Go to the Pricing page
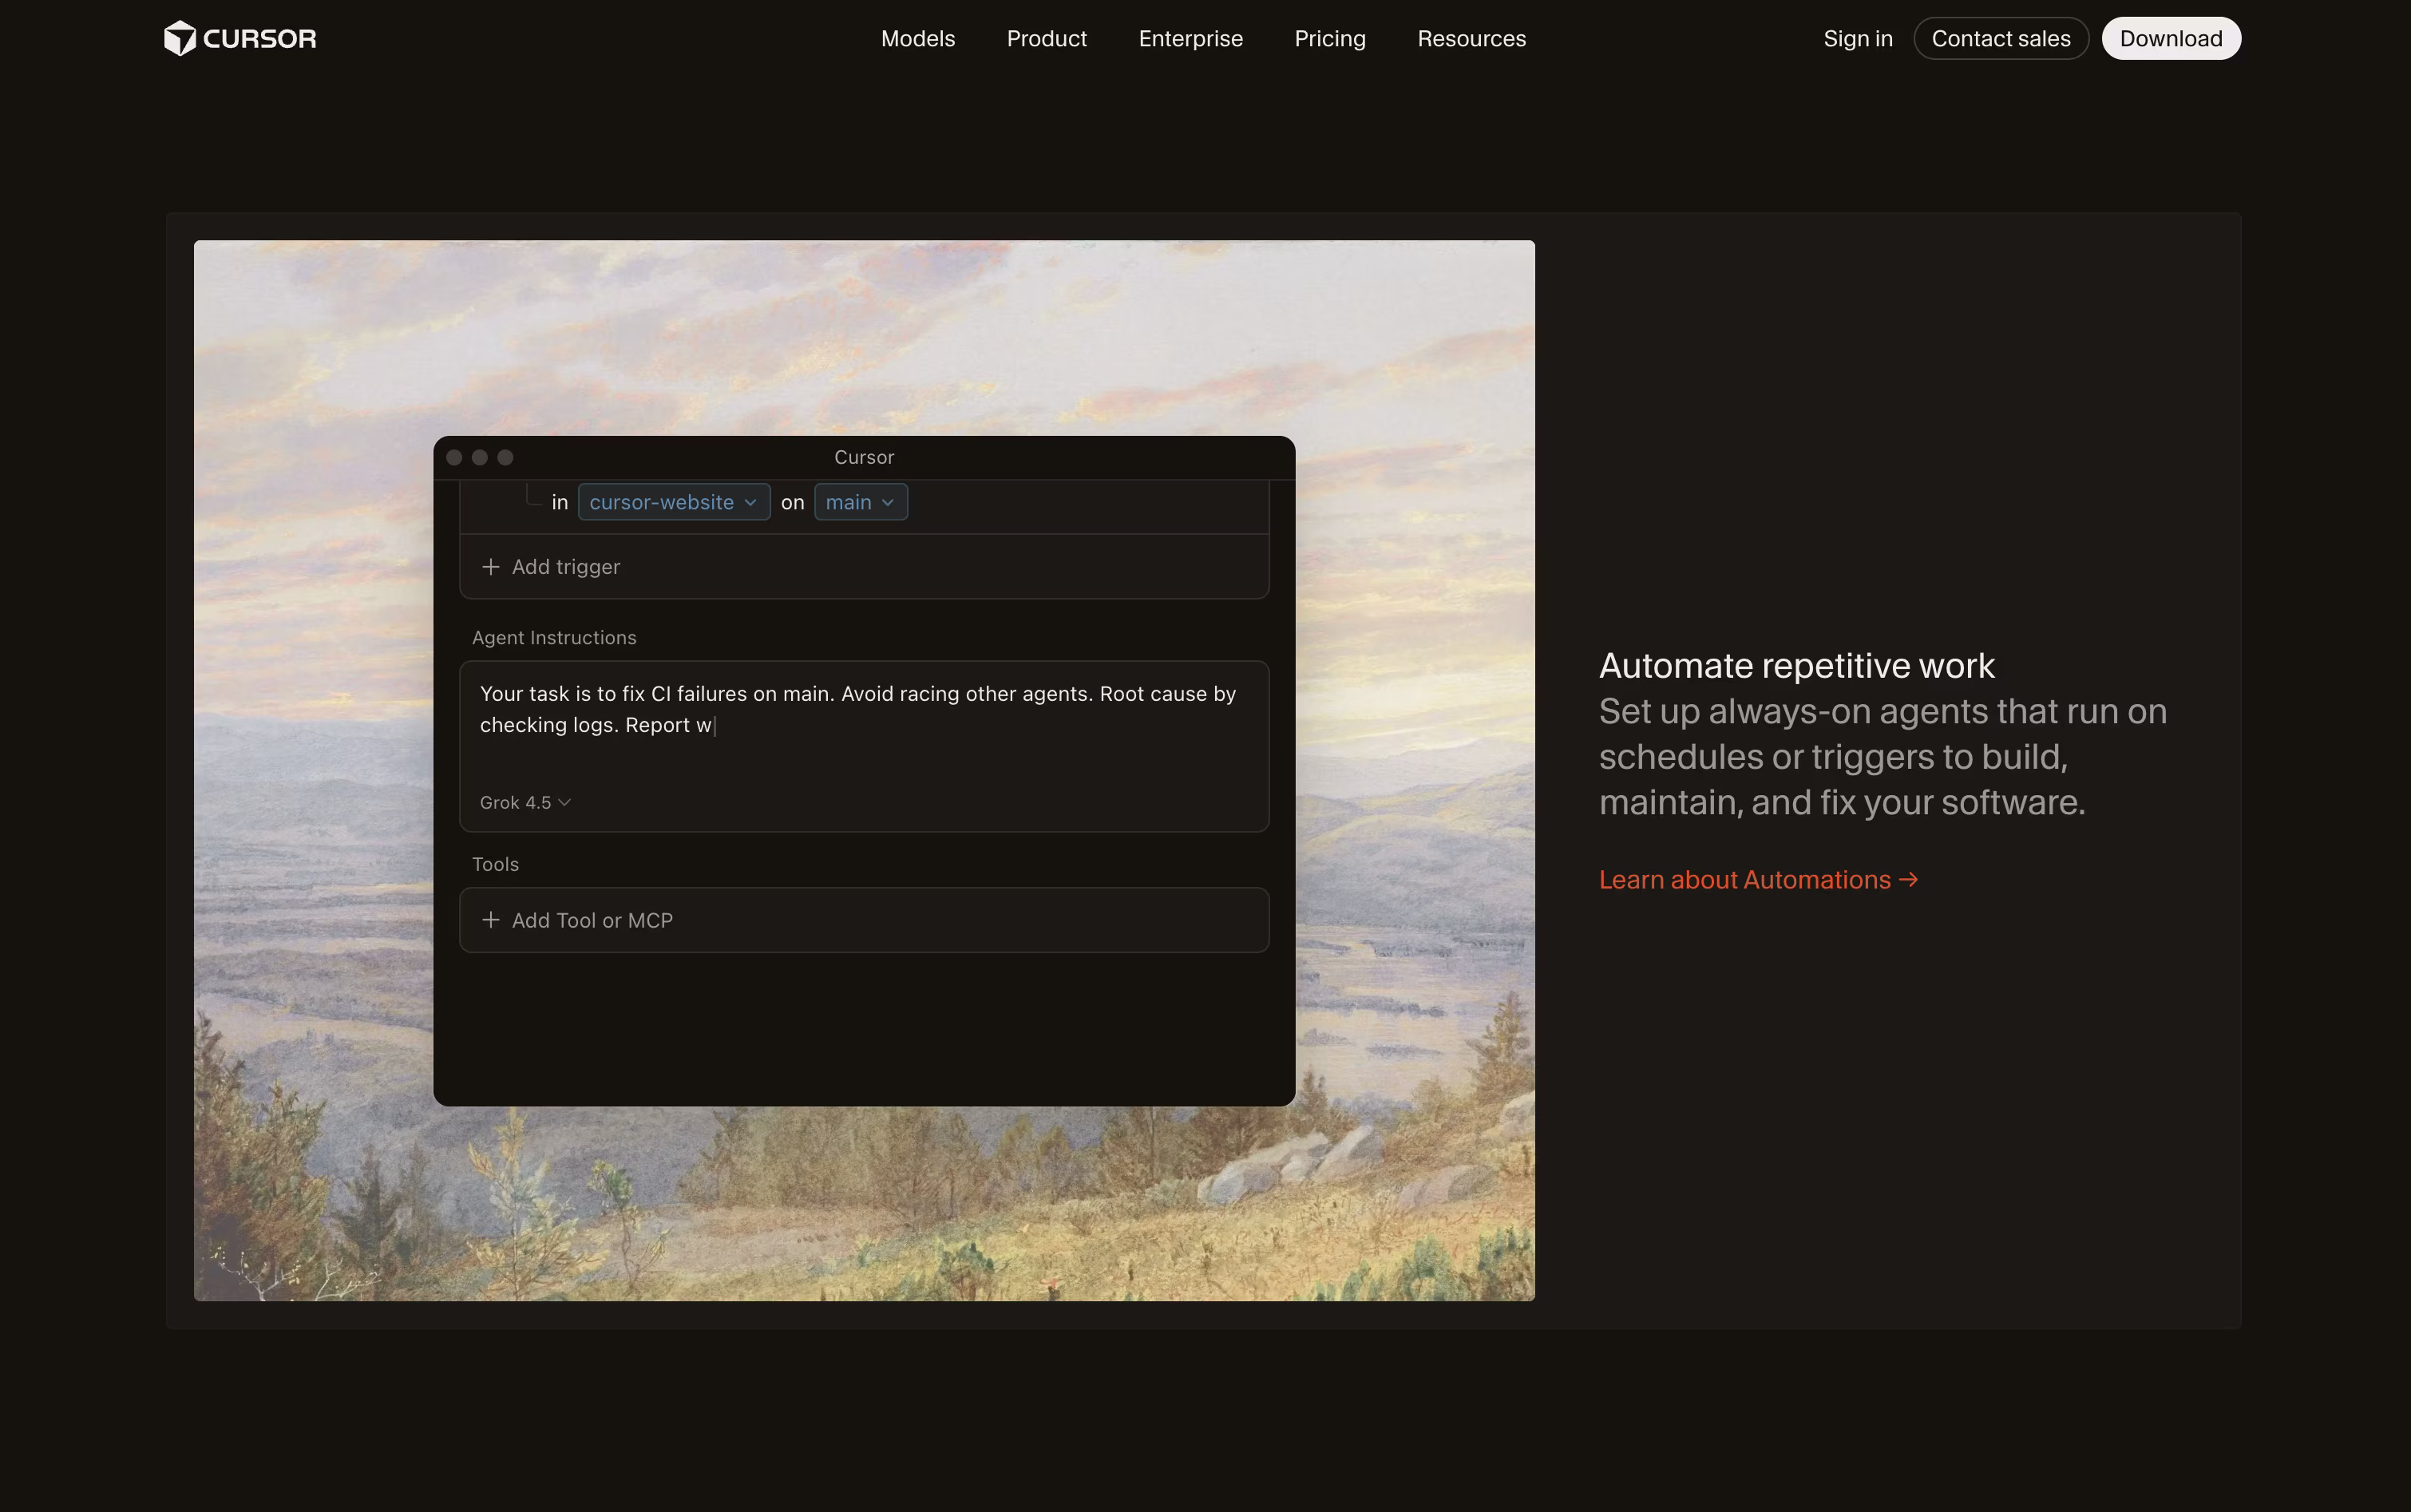 (x=1330, y=38)
